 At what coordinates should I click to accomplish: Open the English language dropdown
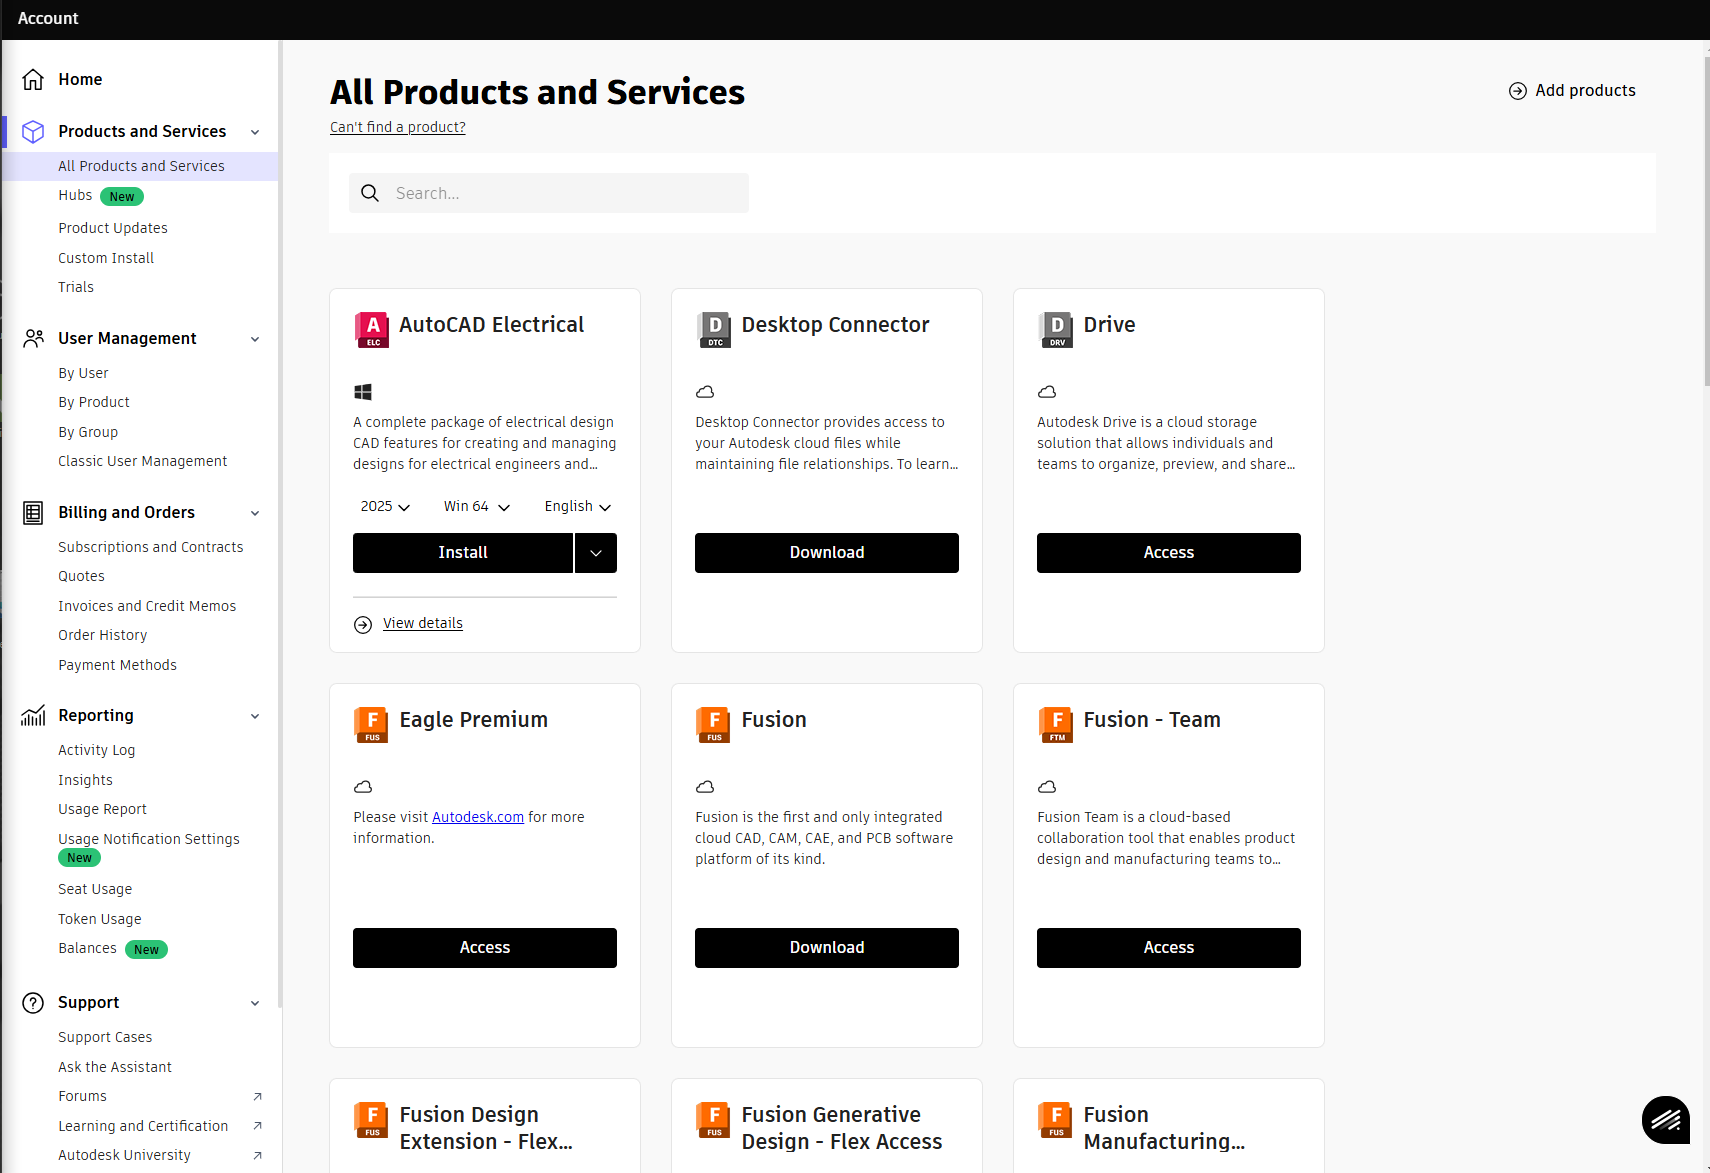pos(578,507)
